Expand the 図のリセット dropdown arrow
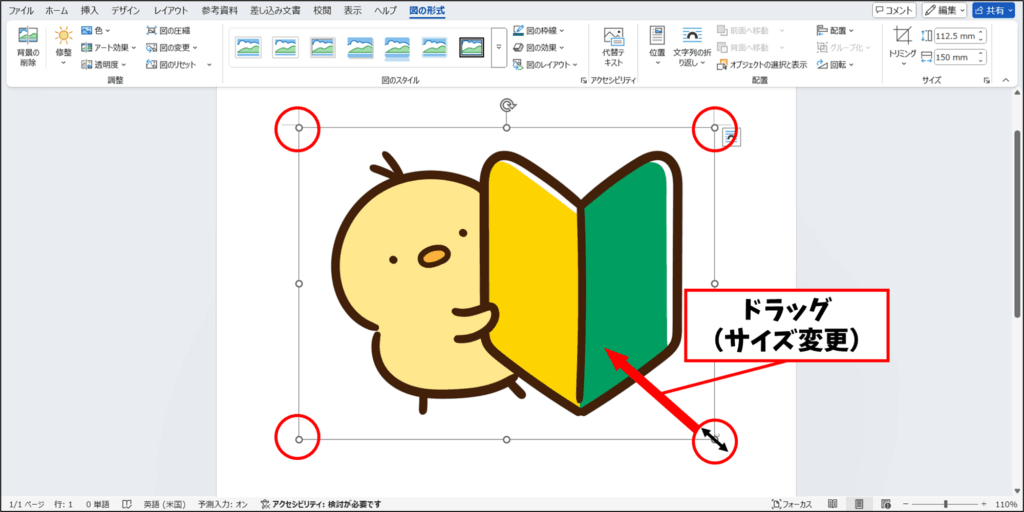1024x512 pixels. (x=210, y=65)
